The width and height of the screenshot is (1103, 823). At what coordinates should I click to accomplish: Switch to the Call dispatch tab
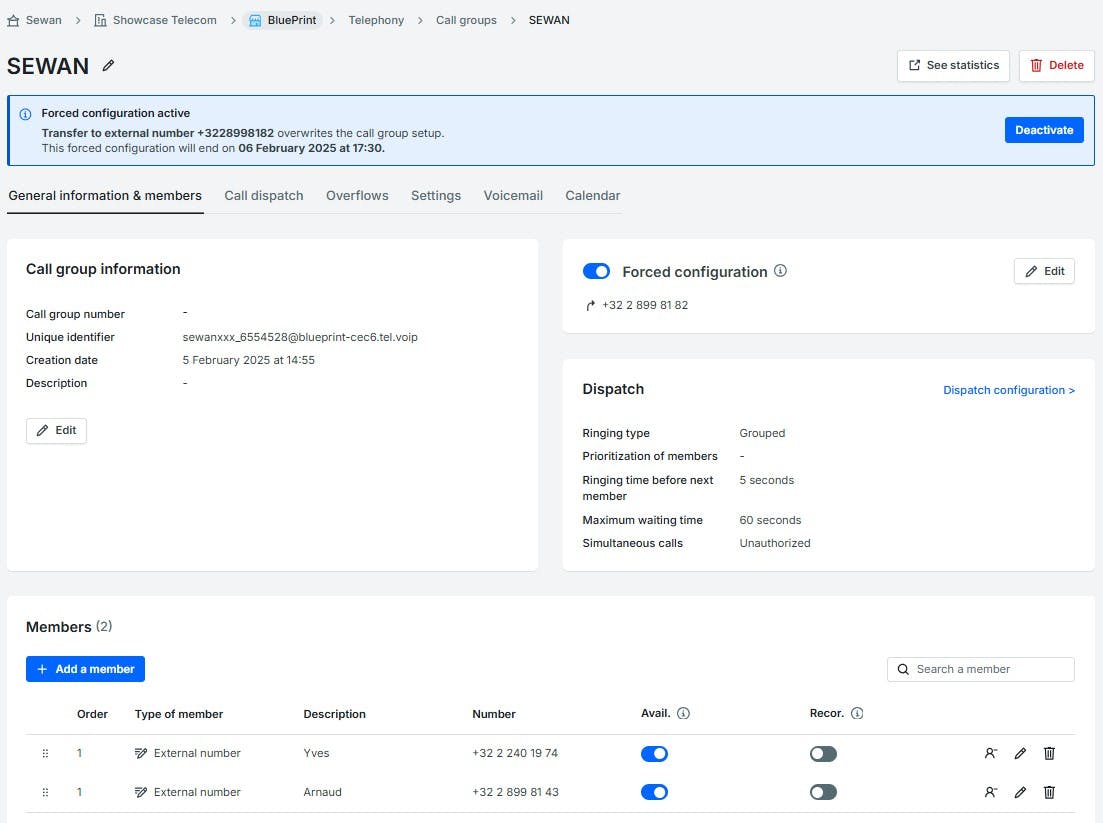pyautogui.click(x=263, y=196)
